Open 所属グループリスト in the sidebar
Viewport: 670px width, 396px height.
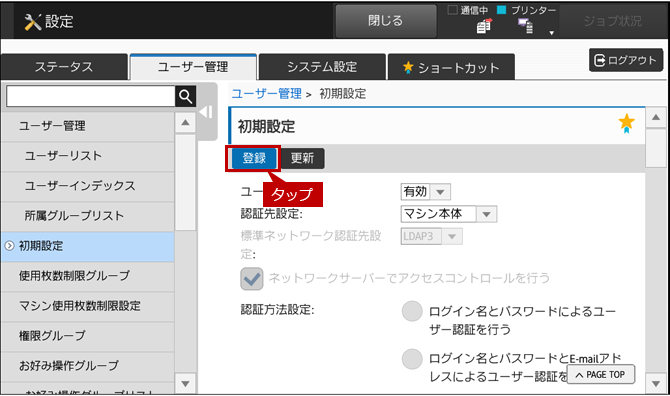point(88,216)
